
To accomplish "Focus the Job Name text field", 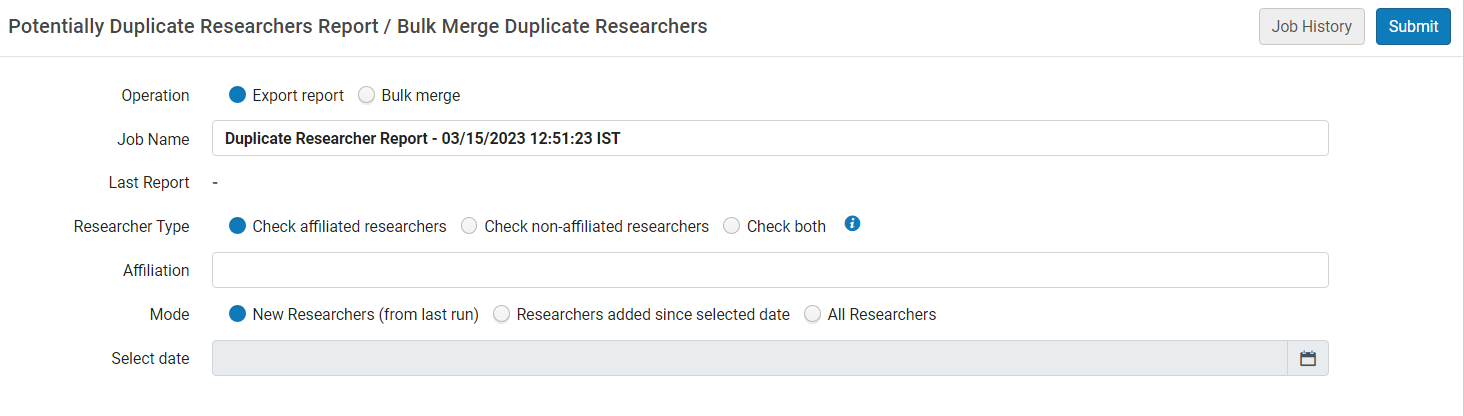I will (x=770, y=139).
